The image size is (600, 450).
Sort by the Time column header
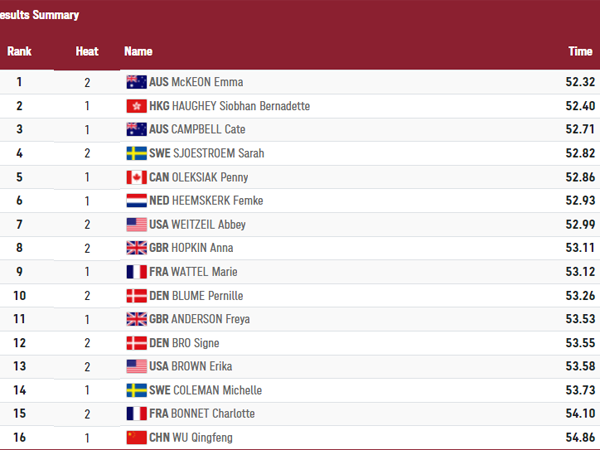click(580, 51)
